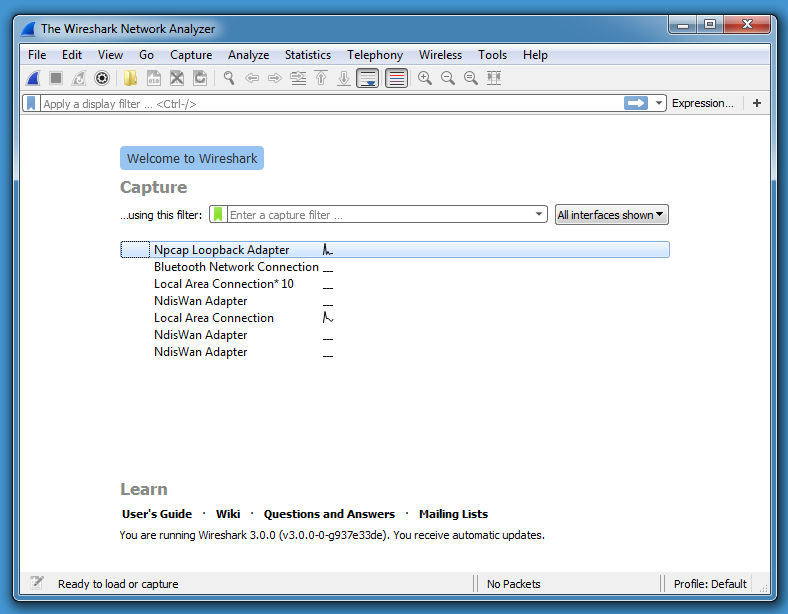788x614 pixels.
Task: Toggle auto-scroll during live capture
Action: coord(368,78)
